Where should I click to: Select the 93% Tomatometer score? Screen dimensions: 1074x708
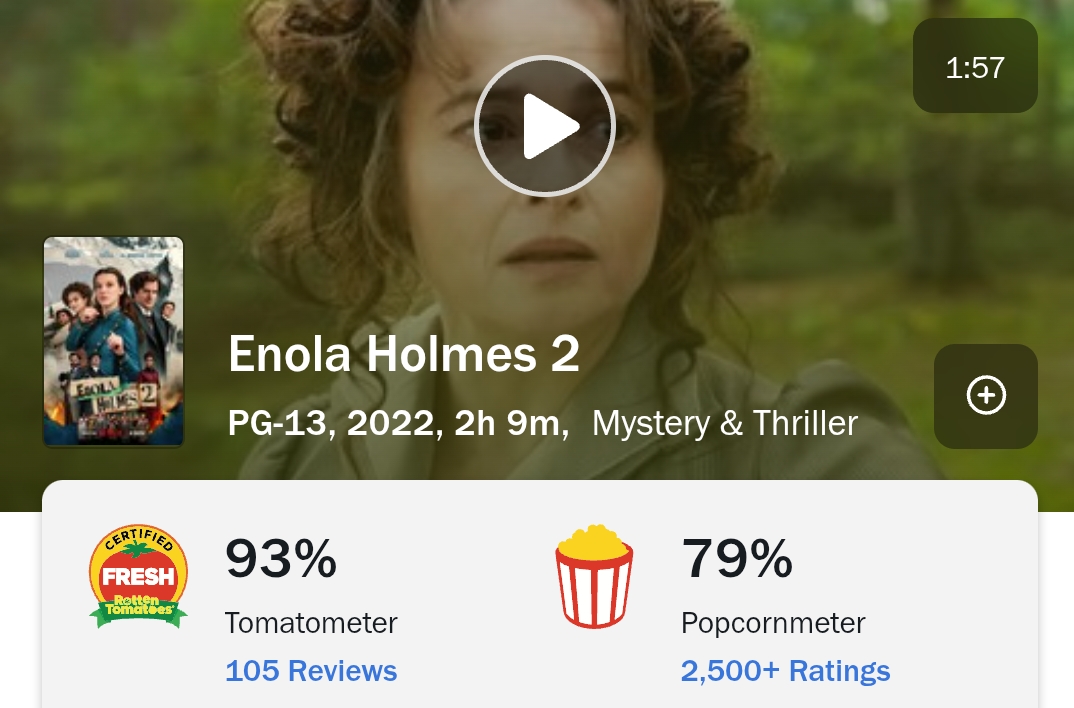coord(281,558)
